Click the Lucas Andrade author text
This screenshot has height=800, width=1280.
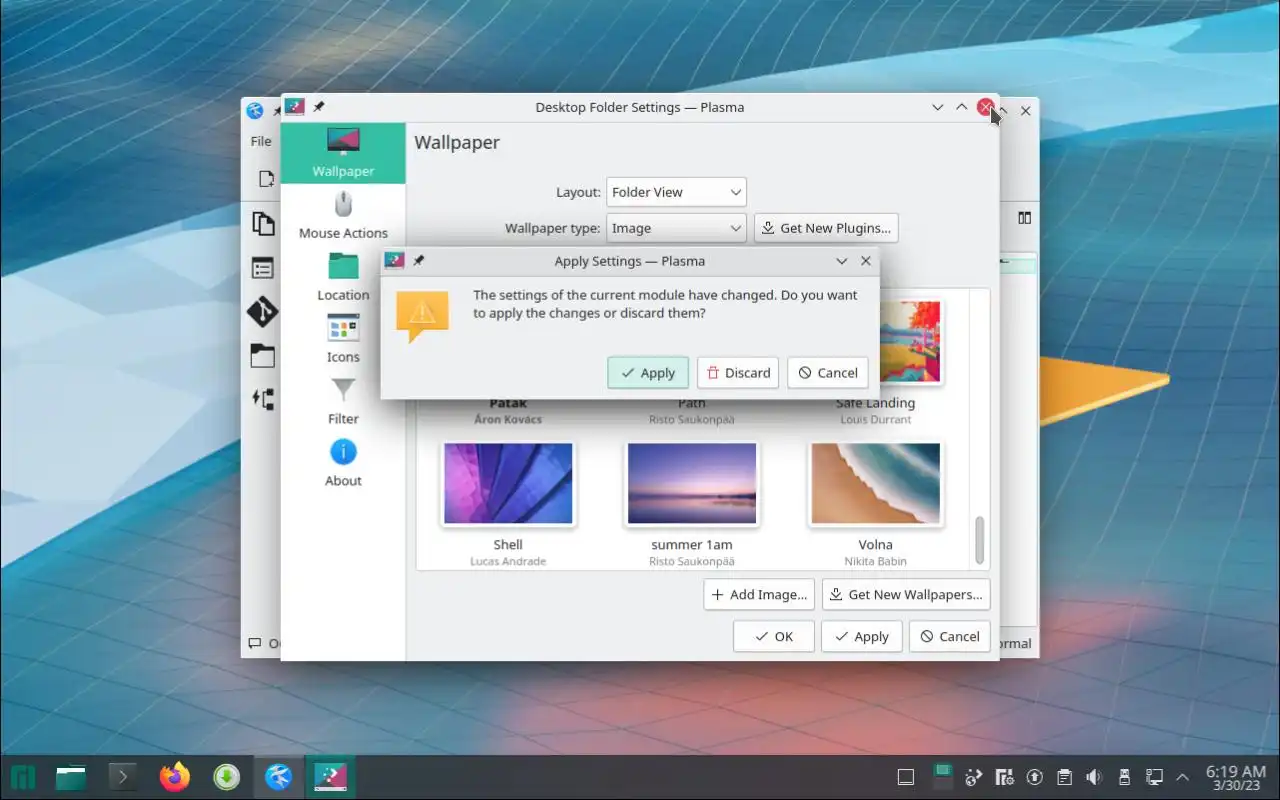click(x=508, y=562)
